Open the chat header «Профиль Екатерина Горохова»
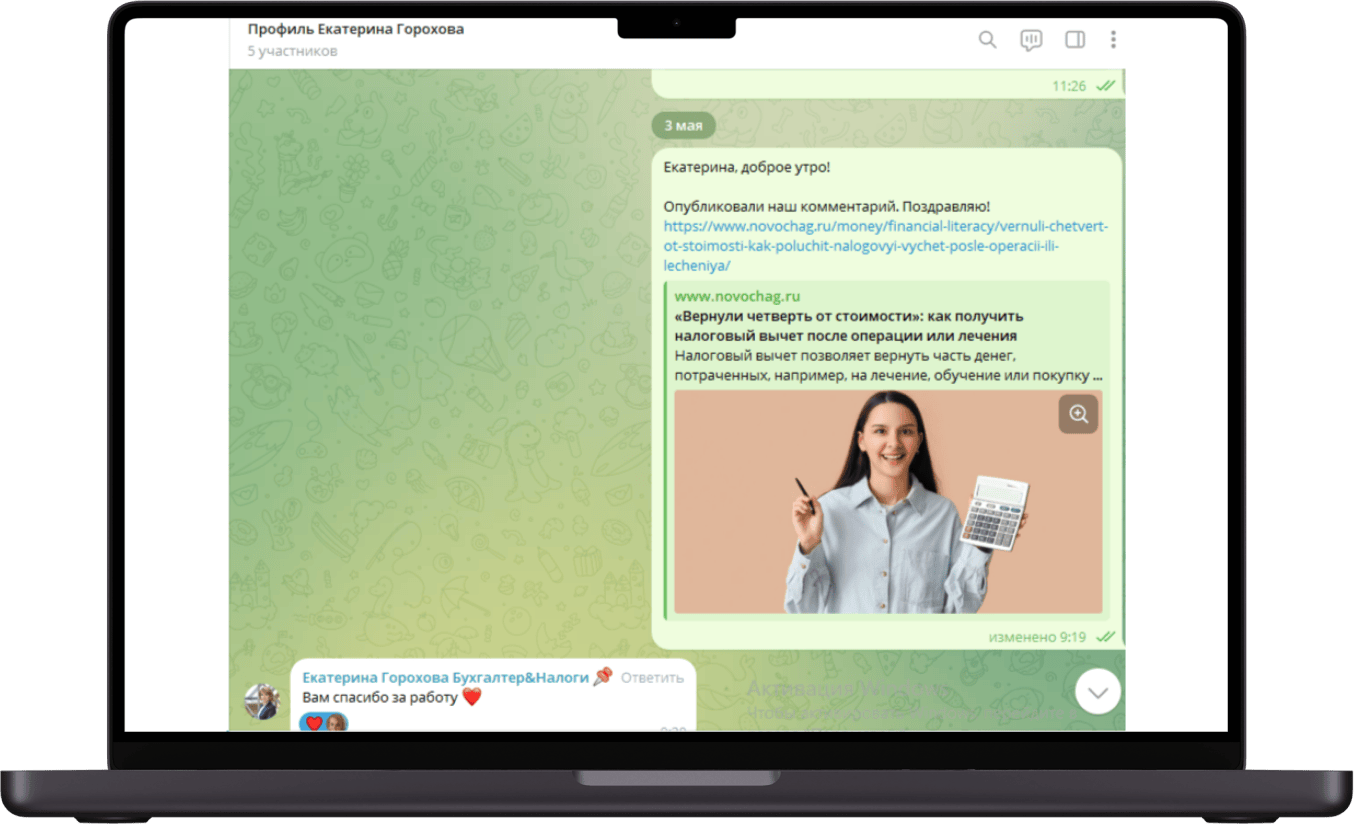 tap(356, 29)
